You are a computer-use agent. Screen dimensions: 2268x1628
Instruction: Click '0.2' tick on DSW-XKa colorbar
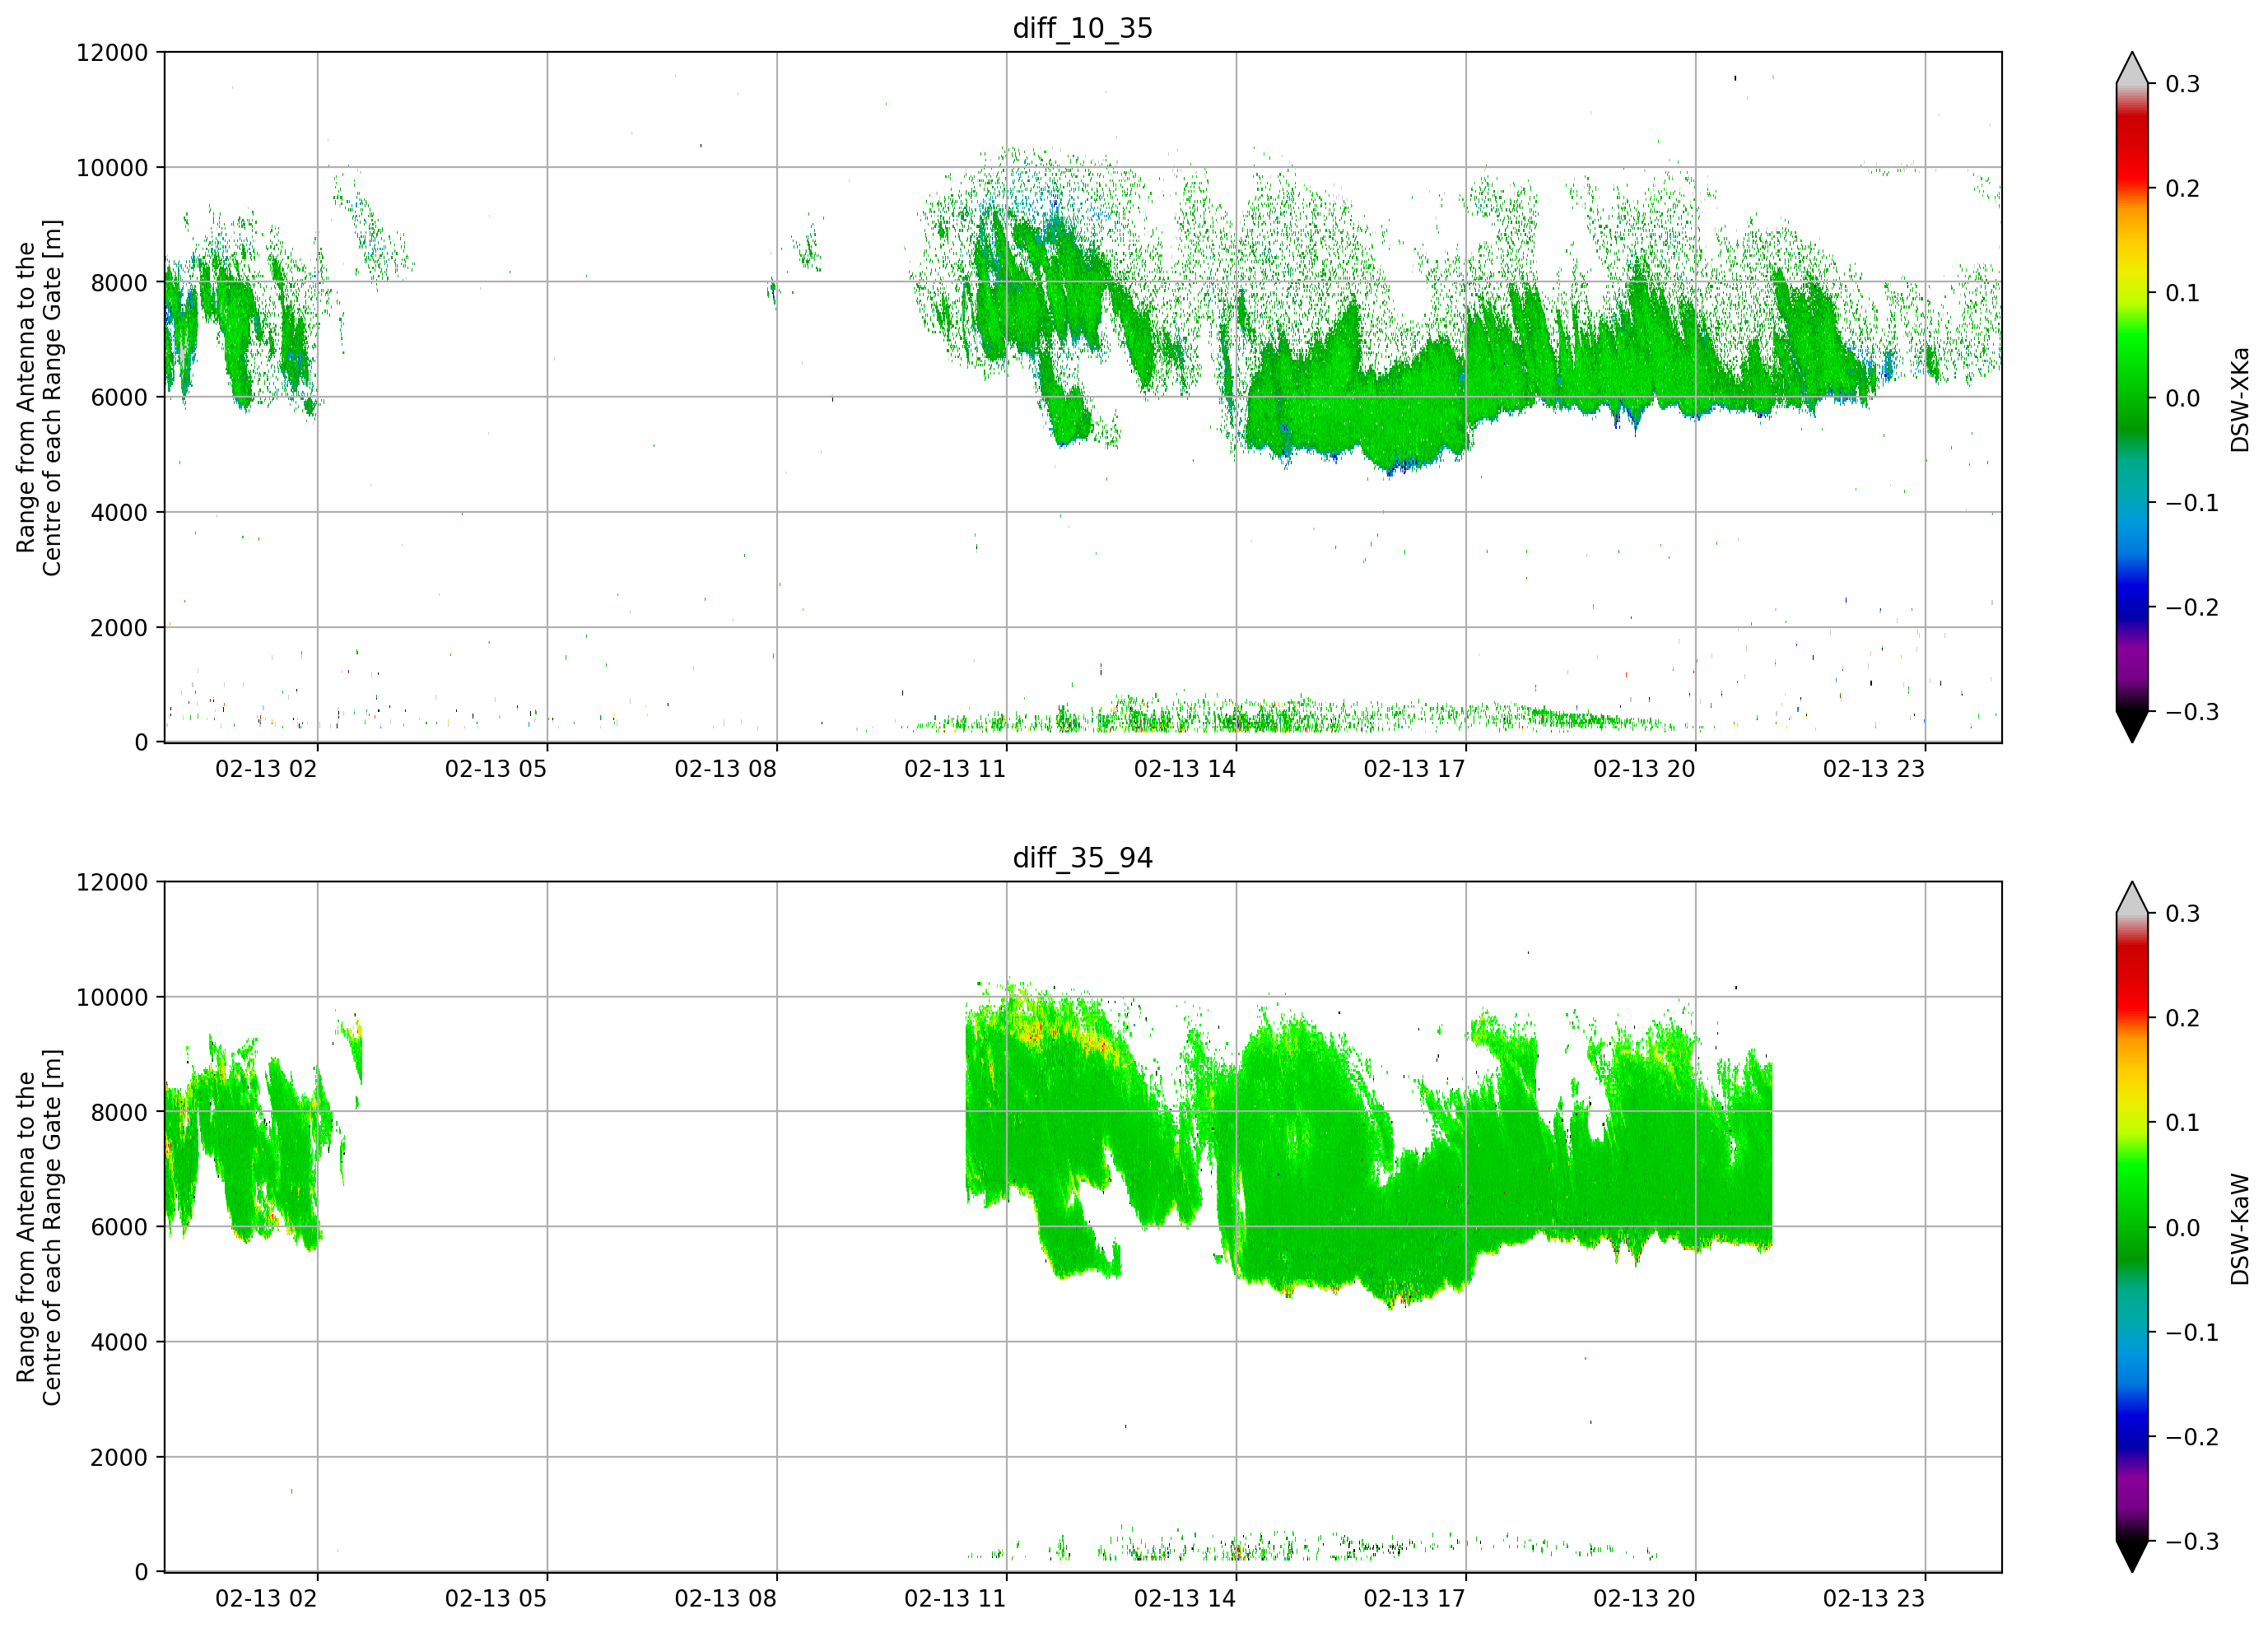tap(2182, 189)
